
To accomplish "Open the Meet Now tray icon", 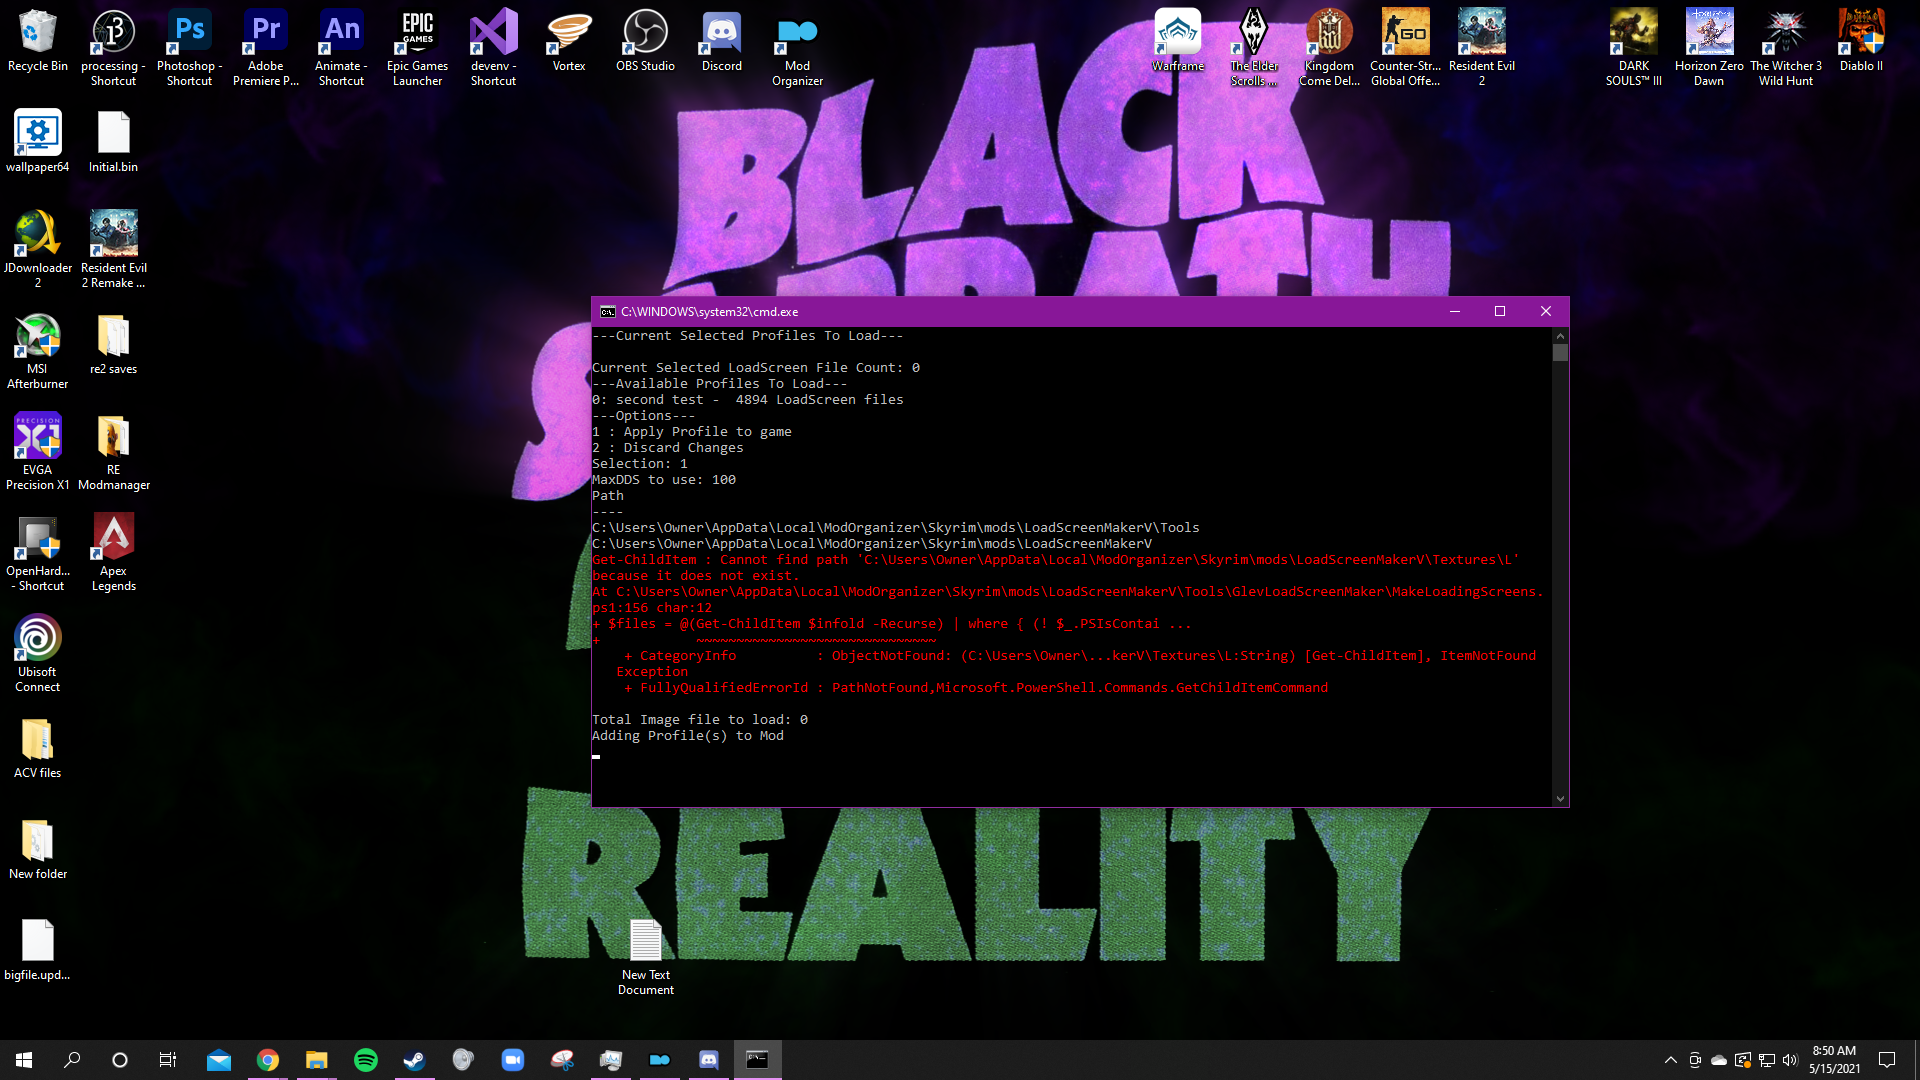I will pyautogui.click(x=1695, y=1060).
